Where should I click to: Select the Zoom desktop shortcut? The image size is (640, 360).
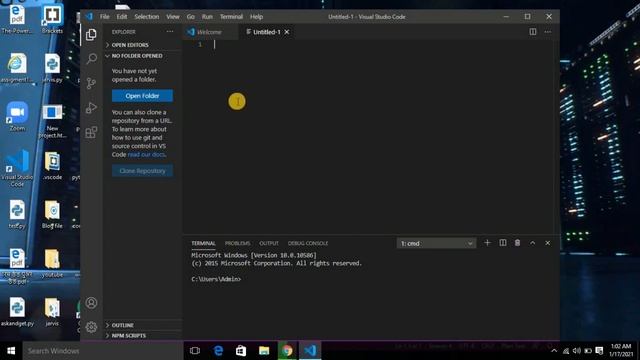pos(17,116)
